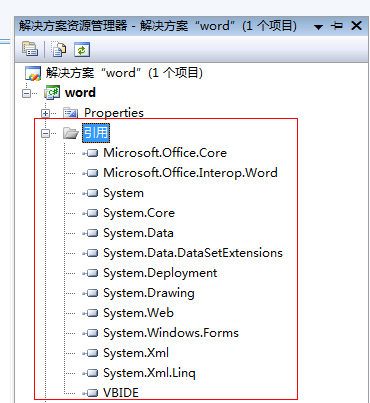Viewport: 370px width, 403px height.
Task: Select the System.Deployment reference
Action: coord(160,273)
